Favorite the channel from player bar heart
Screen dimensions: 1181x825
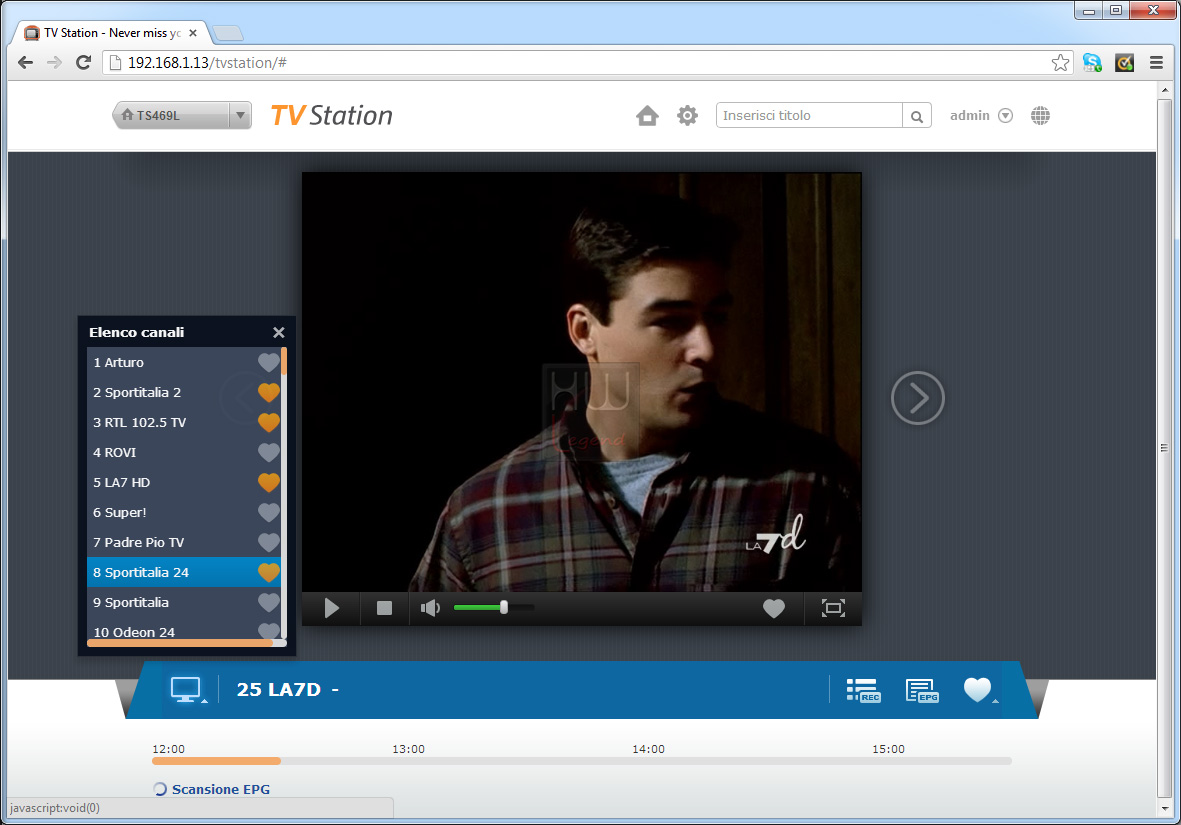[x=774, y=608]
